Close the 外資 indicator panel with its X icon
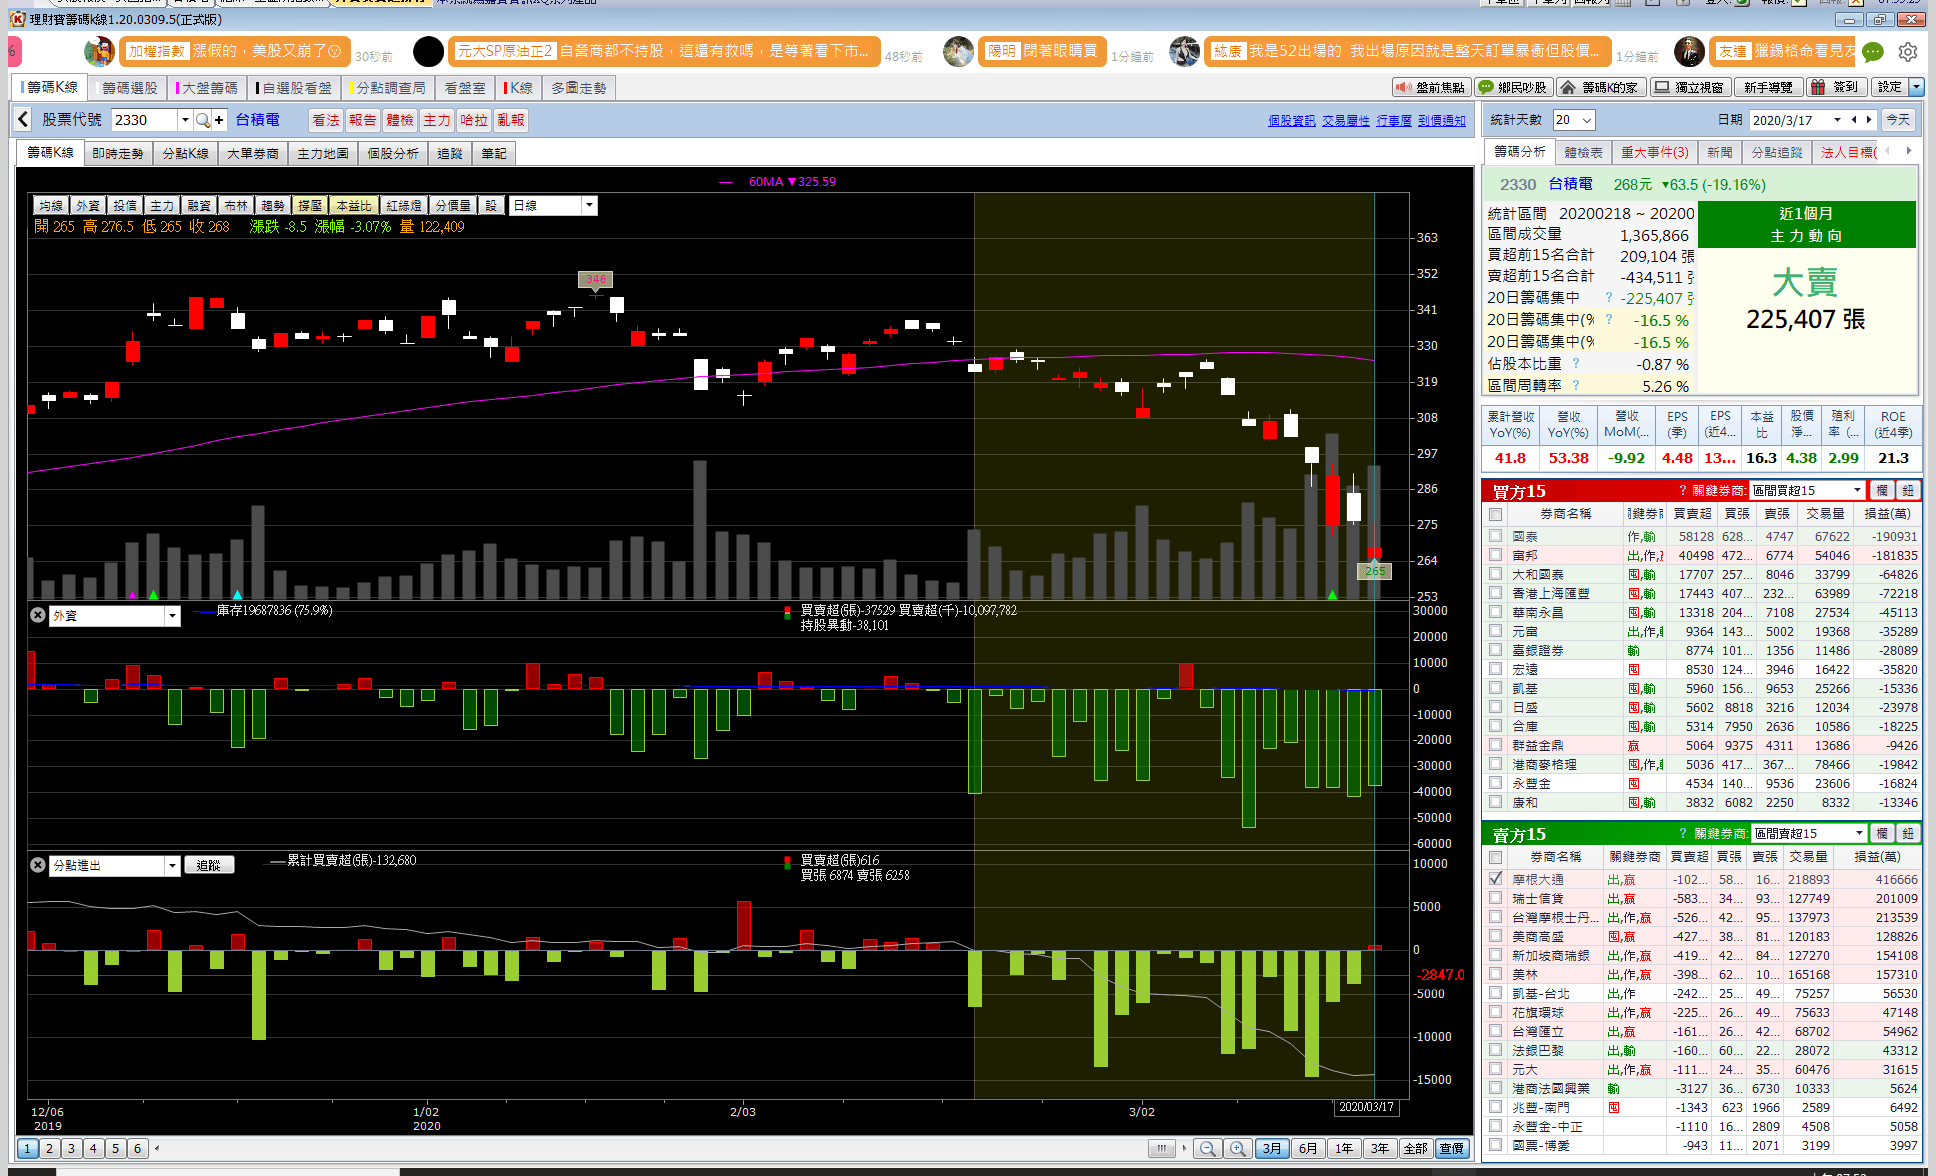This screenshot has width=1936, height=1176. pos(38,615)
